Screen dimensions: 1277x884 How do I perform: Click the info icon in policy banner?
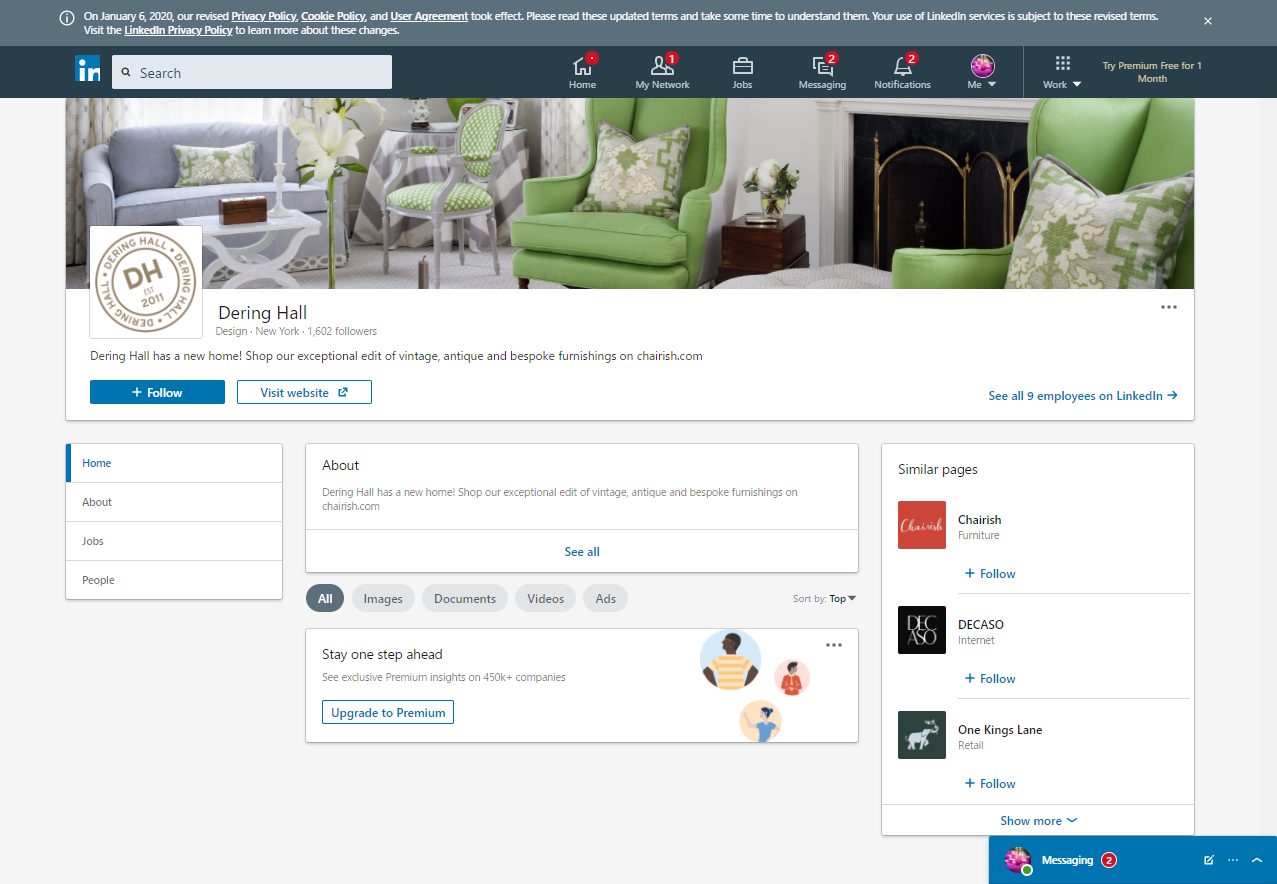click(x=67, y=18)
